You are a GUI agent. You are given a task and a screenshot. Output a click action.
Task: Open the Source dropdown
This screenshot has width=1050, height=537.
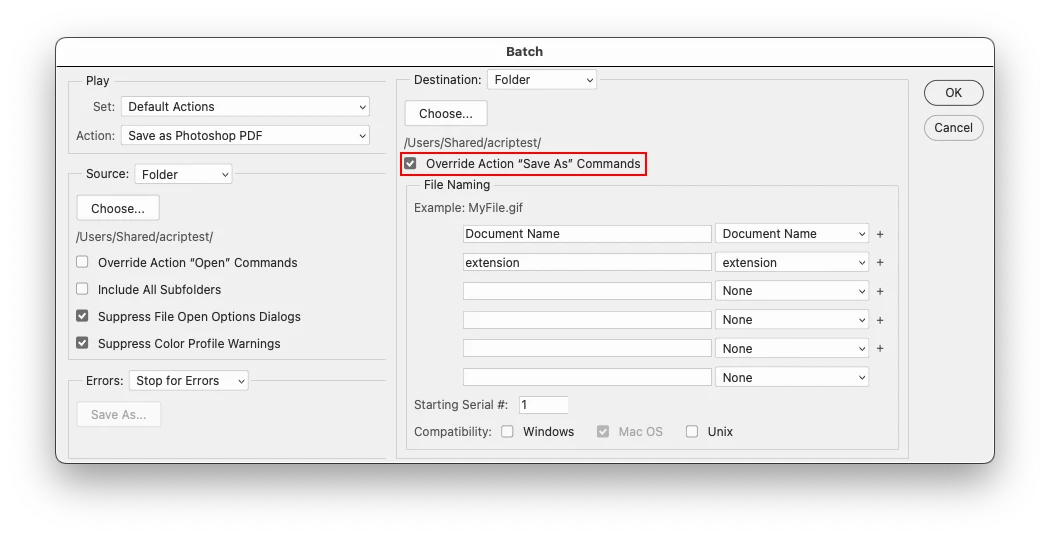point(183,174)
